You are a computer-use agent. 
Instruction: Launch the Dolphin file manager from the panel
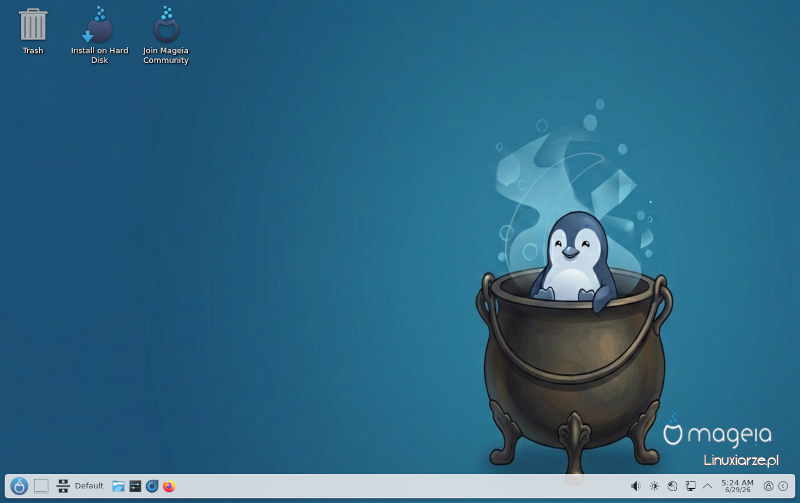118,486
